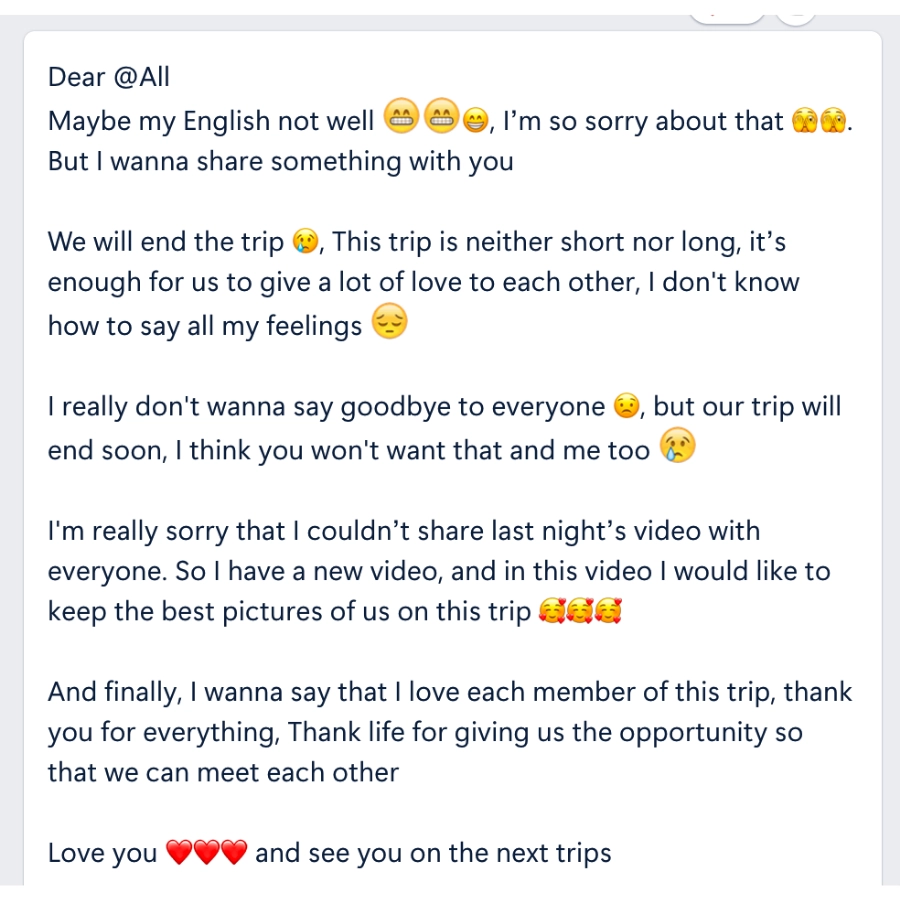Click the peeking face emoji pair
Screen dimensions: 900x900
coord(819,121)
